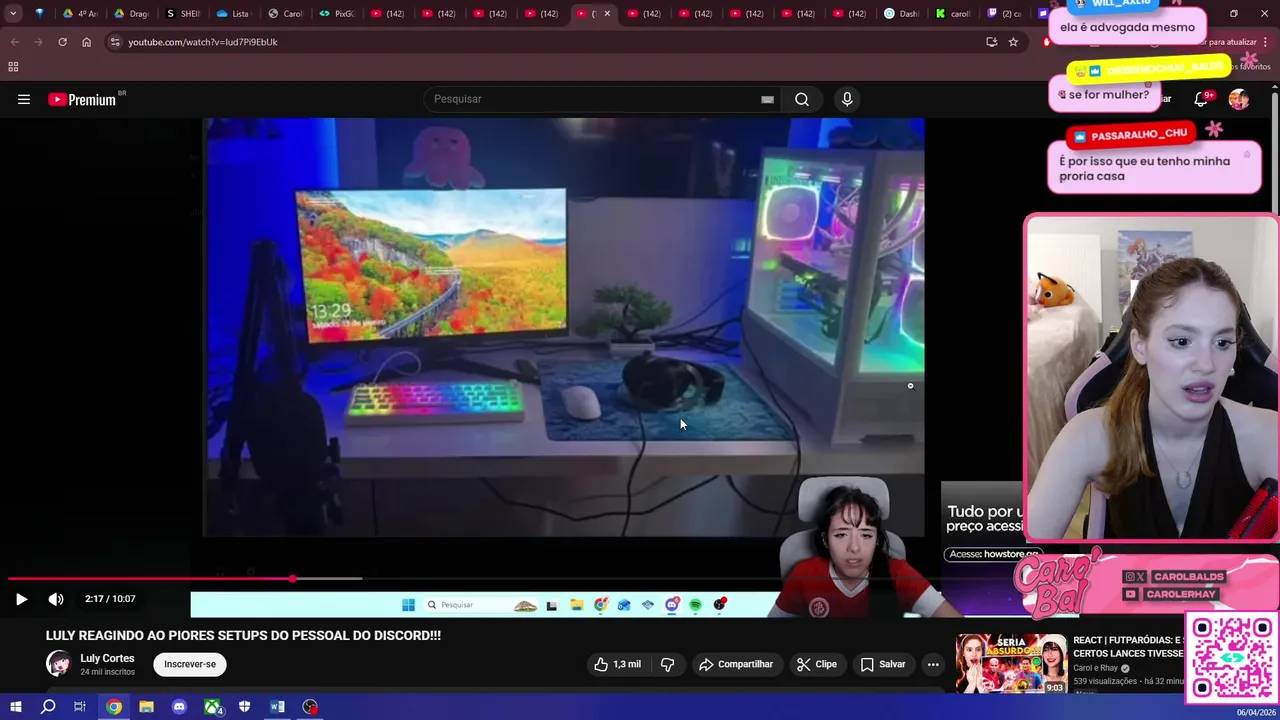Screen dimensions: 1280x720
Task: Close the active YouTube tab
Action: 607,14
